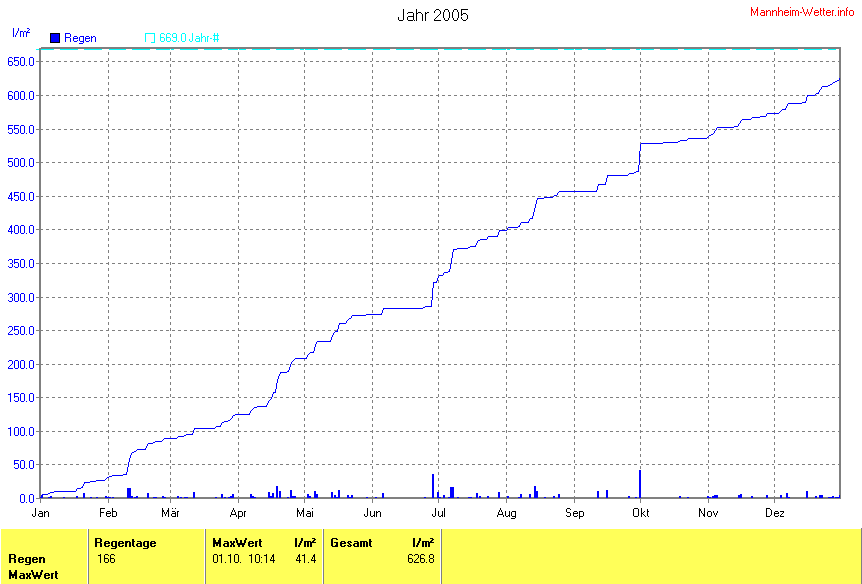Open the Mannheim-Wetter.info link
The height and width of the screenshot is (584, 862).
coord(802,11)
